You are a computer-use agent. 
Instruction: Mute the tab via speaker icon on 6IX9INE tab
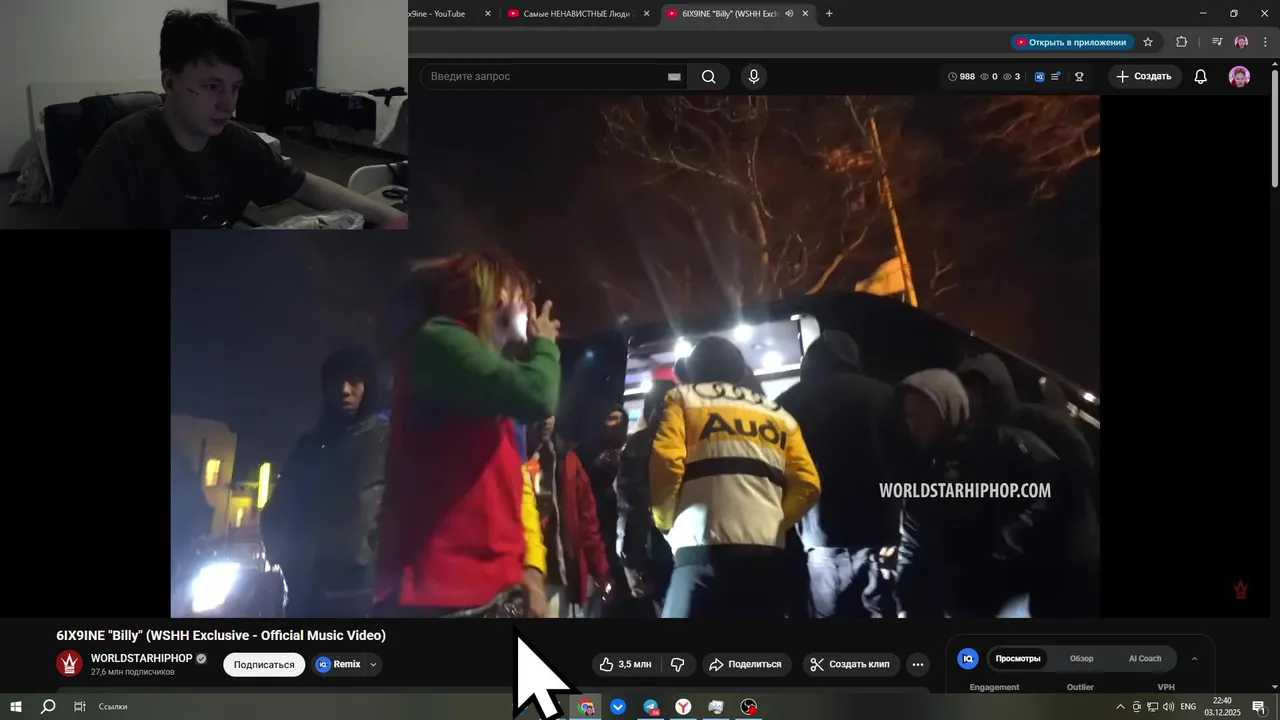[789, 14]
